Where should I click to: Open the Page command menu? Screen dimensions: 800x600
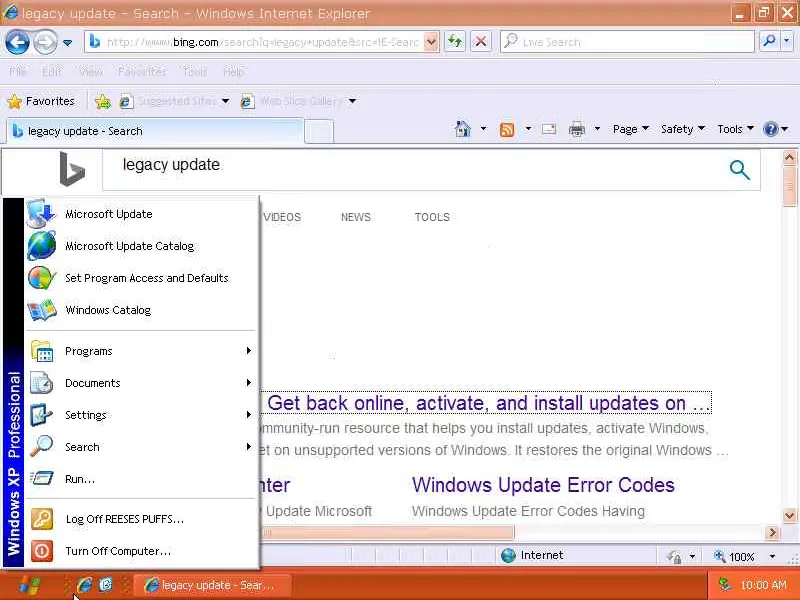(x=631, y=129)
